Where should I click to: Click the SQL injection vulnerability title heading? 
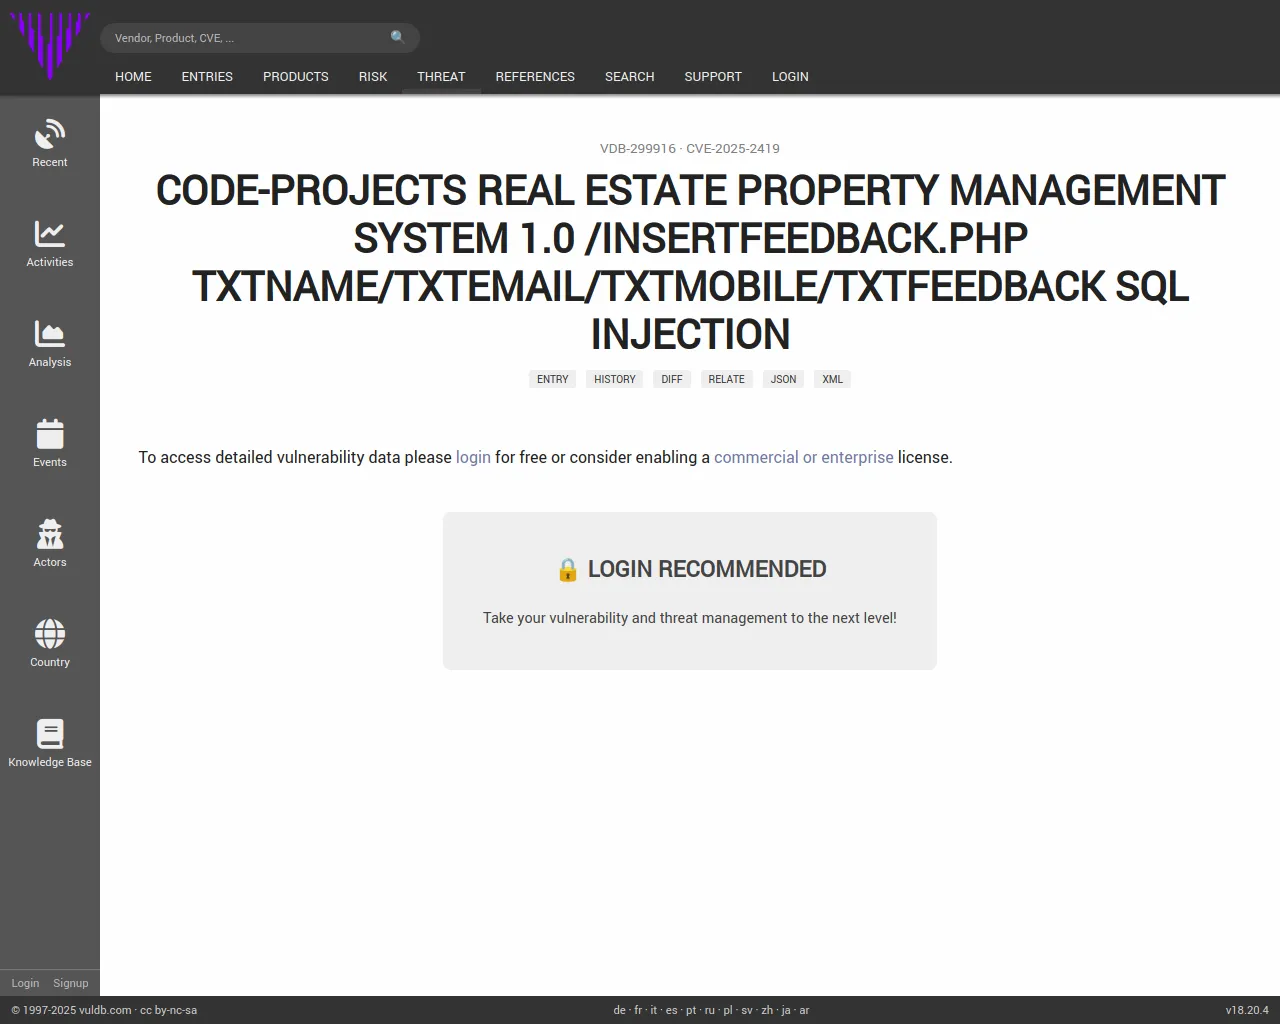[x=690, y=262]
